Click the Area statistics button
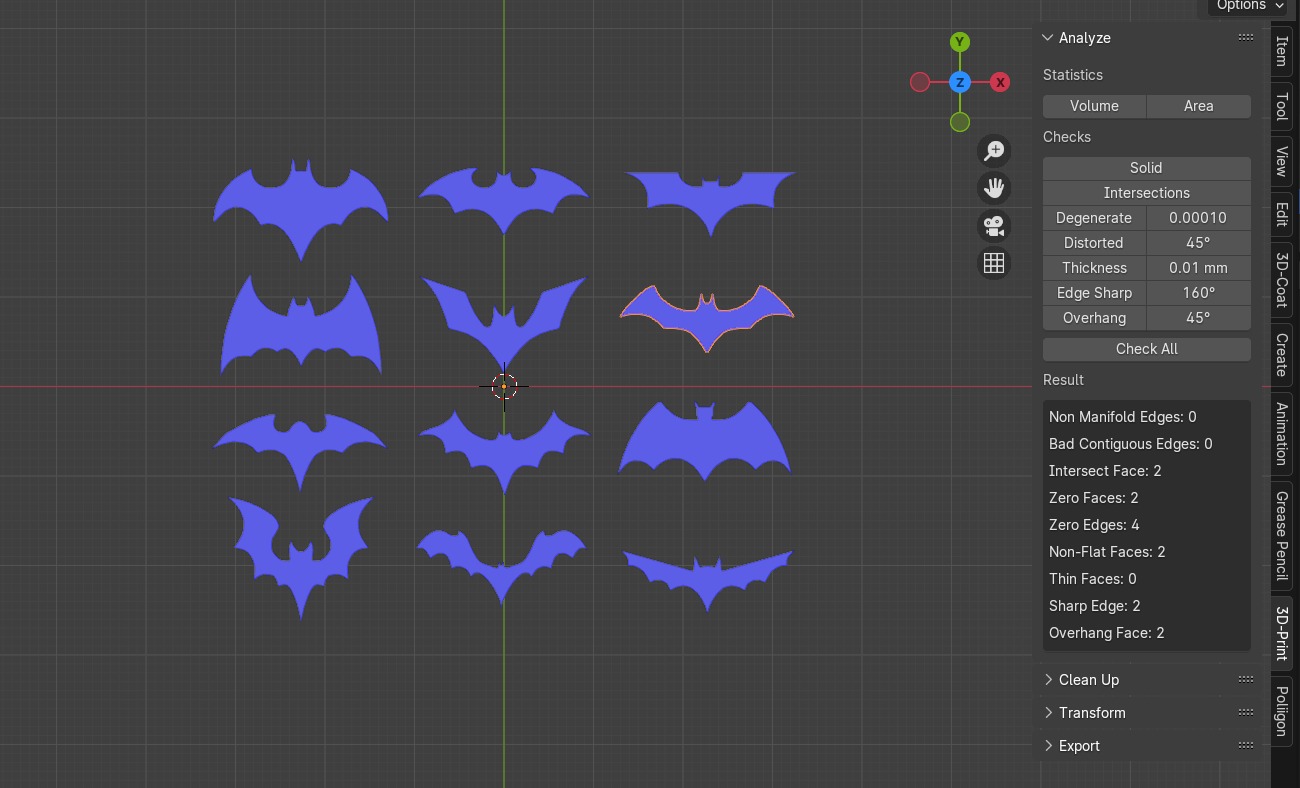 coord(1199,106)
